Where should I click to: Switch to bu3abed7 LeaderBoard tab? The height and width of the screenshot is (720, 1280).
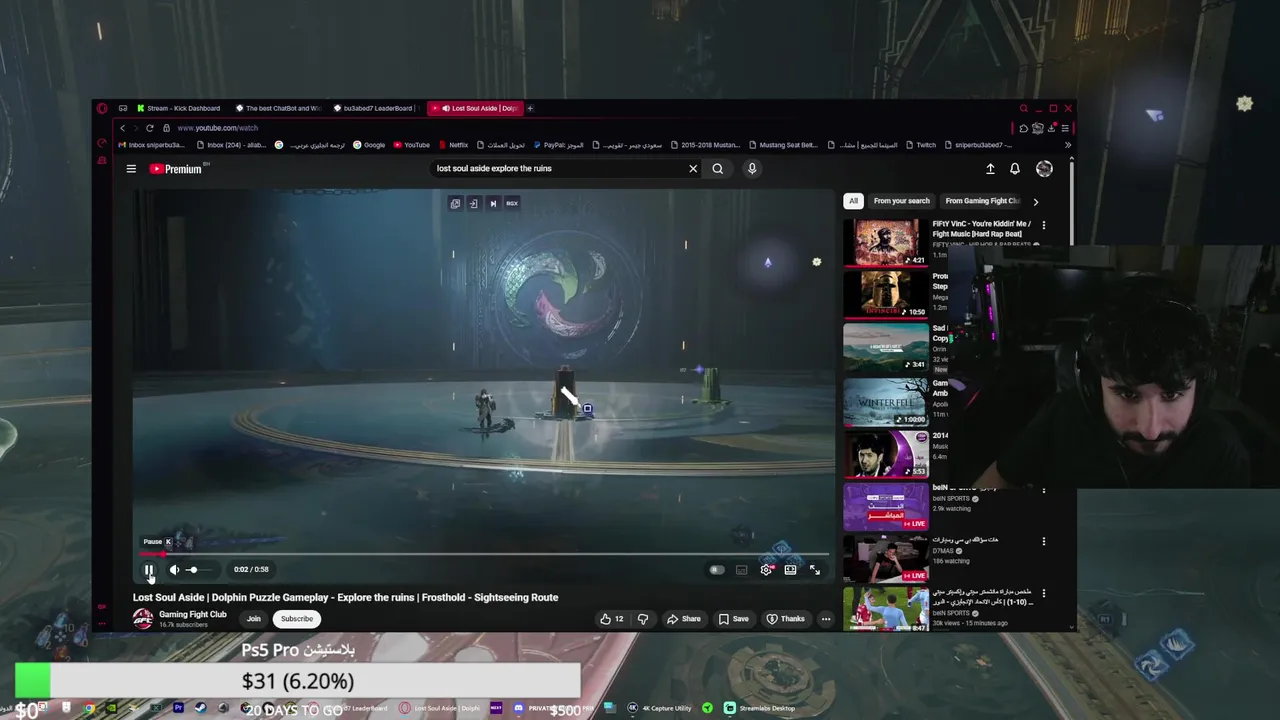click(x=376, y=108)
